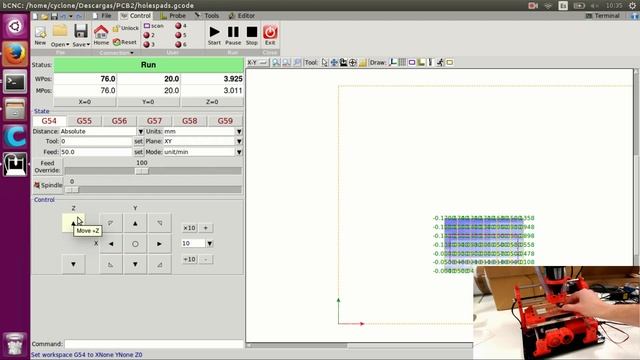Toggle drawing of grid
This screenshot has height=360, width=640.
[402, 62]
